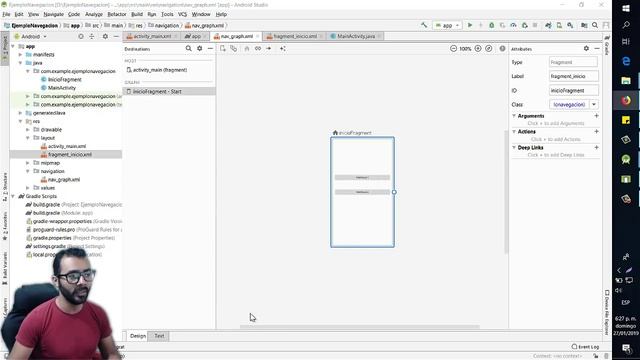Open the Destinations panel settings gear

click(x=200, y=49)
